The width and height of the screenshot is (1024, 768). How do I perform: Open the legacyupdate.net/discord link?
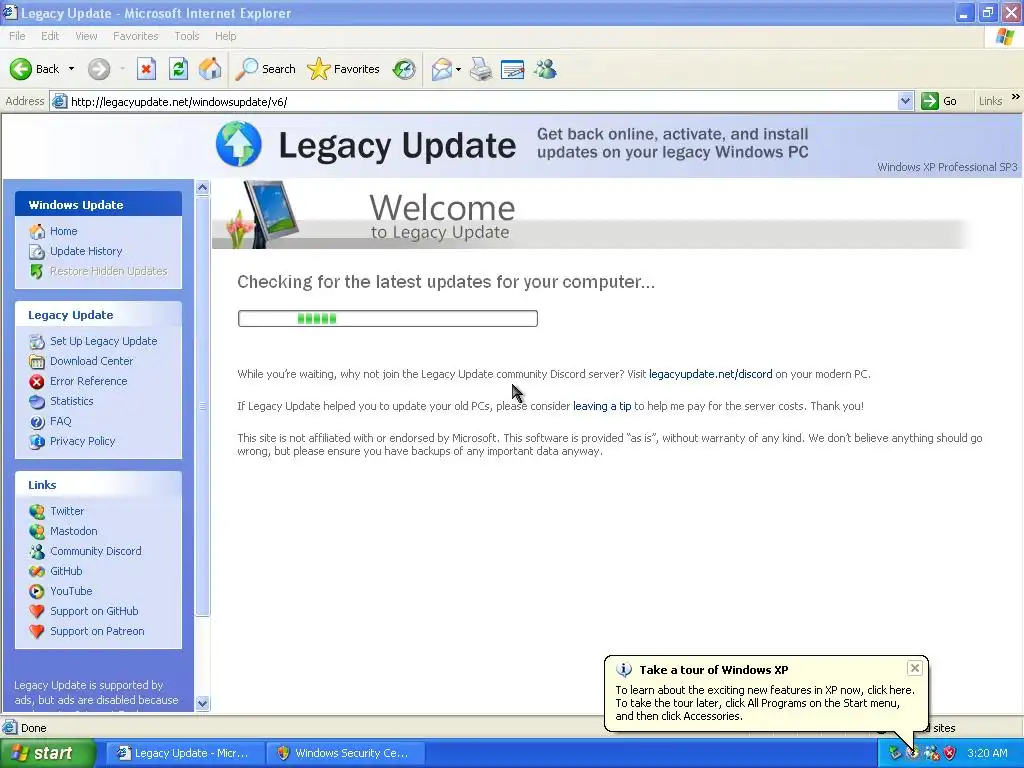pyautogui.click(x=711, y=374)
